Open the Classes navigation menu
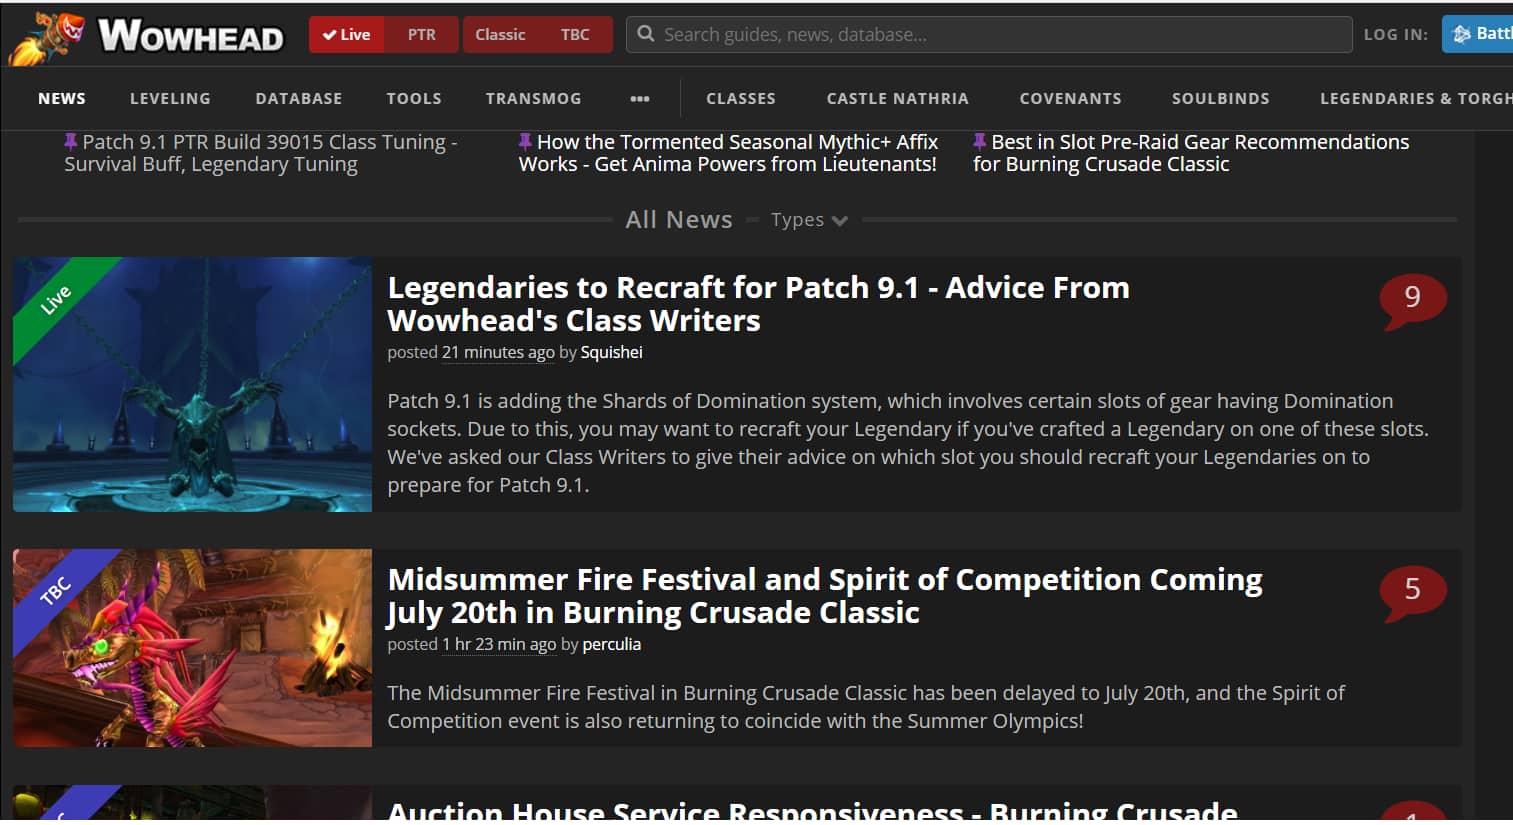This screenshot has height=825, width=1513. [x=740, y=98]
